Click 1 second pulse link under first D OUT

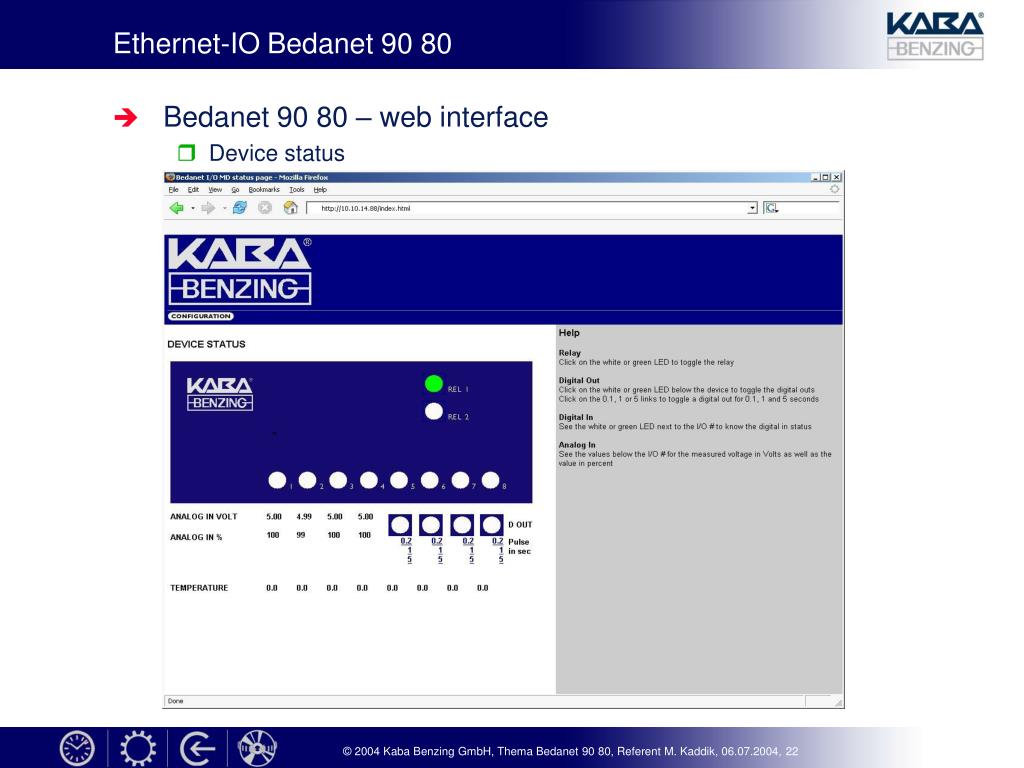409,551
